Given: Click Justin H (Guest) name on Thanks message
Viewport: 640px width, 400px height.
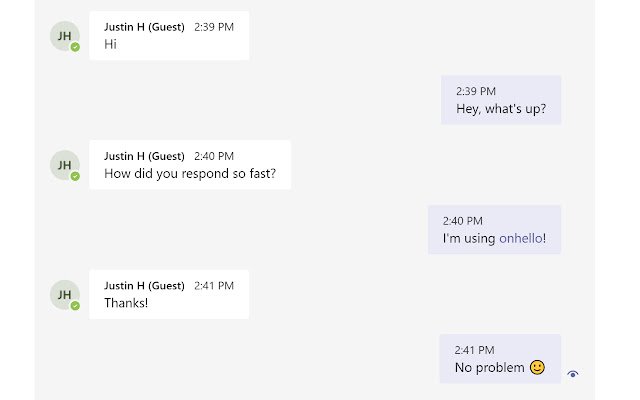Looking at the screenshot, I should pyautogui.click(x=144, y=286).
